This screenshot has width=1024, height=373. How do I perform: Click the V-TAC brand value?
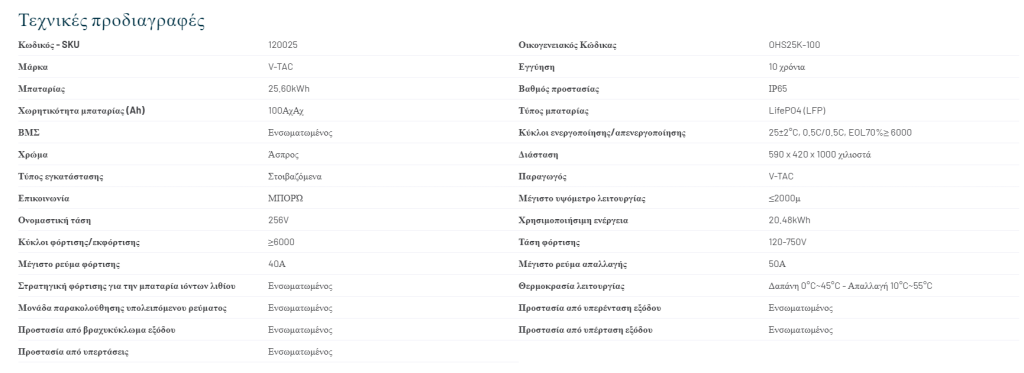[281, 67]
